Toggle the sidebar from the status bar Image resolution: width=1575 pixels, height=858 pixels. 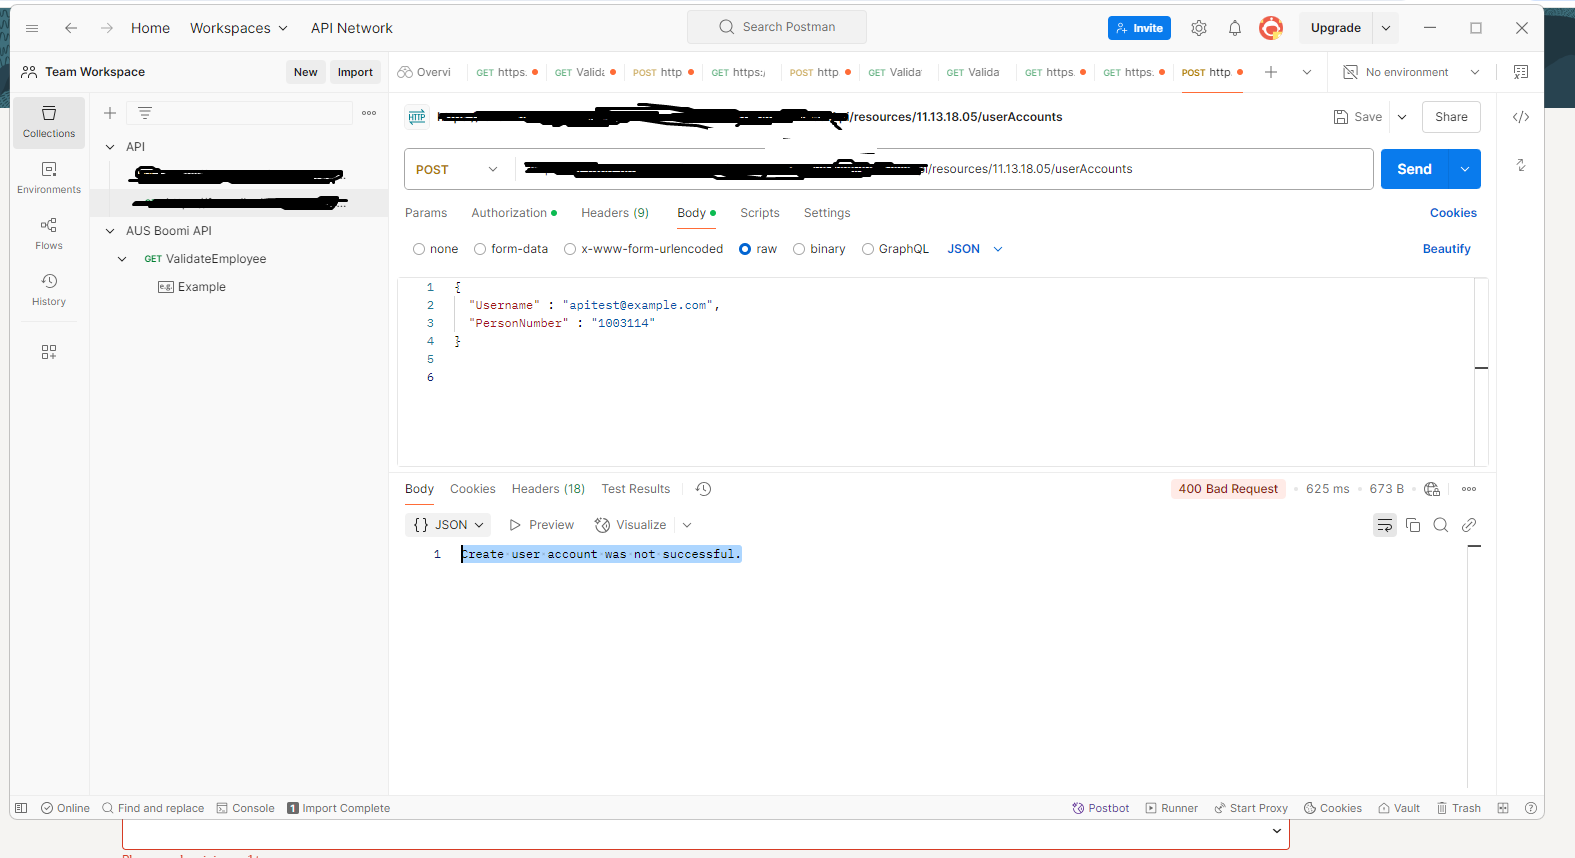21,808
